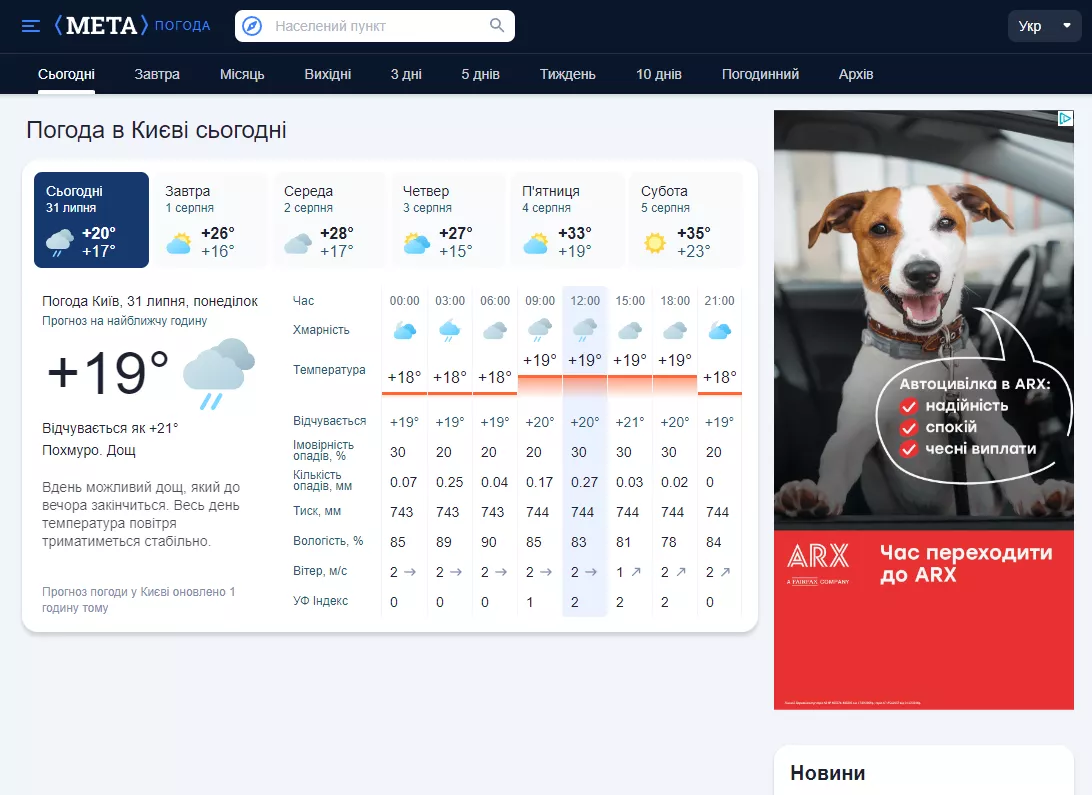Click the ARX dog advertisement banner
This screenshot has height=795, width=1092.
pos(923,410)
